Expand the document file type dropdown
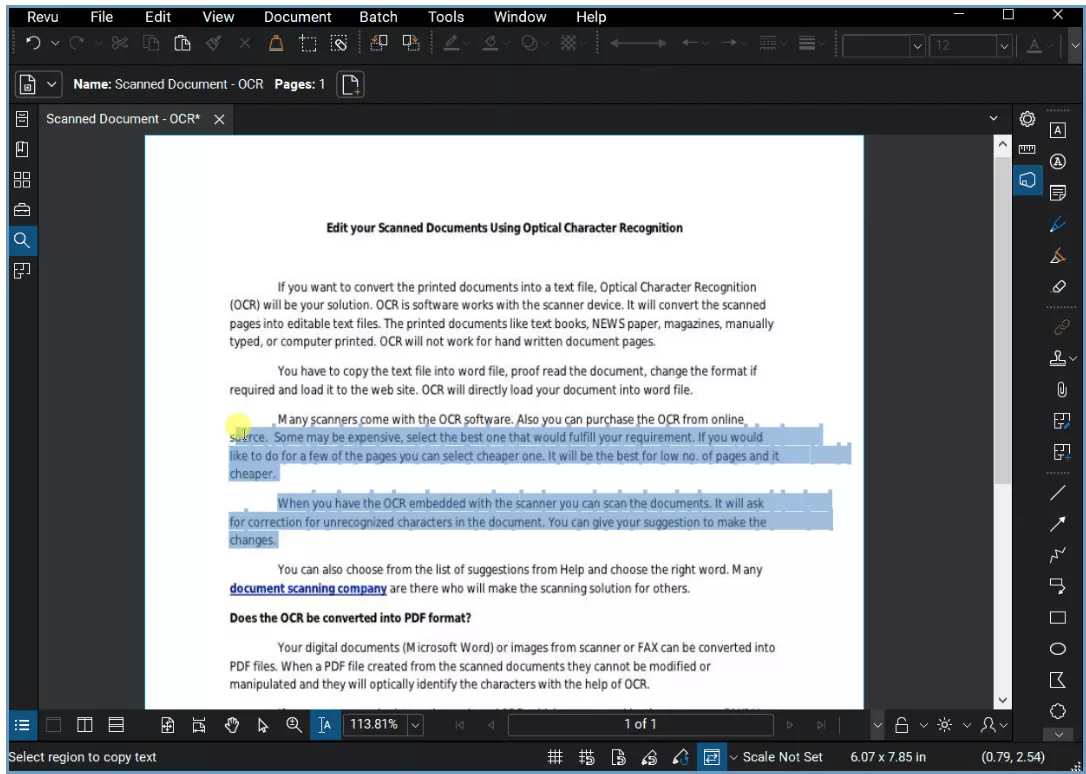Screen dimensions: 1086x774 tap(50, 84)
